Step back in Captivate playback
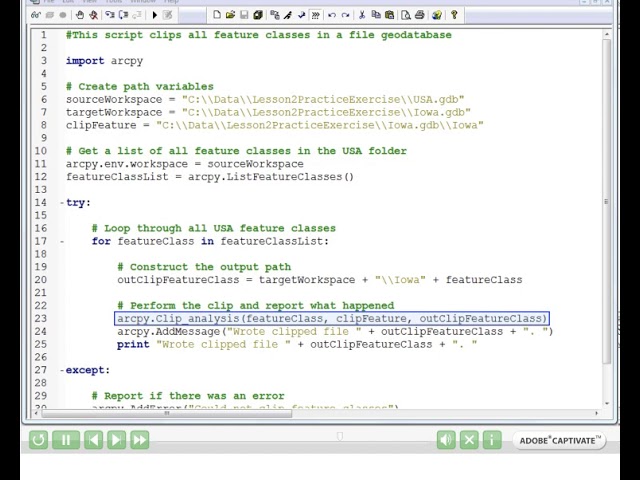640x480 pixels. coord(93,440)
